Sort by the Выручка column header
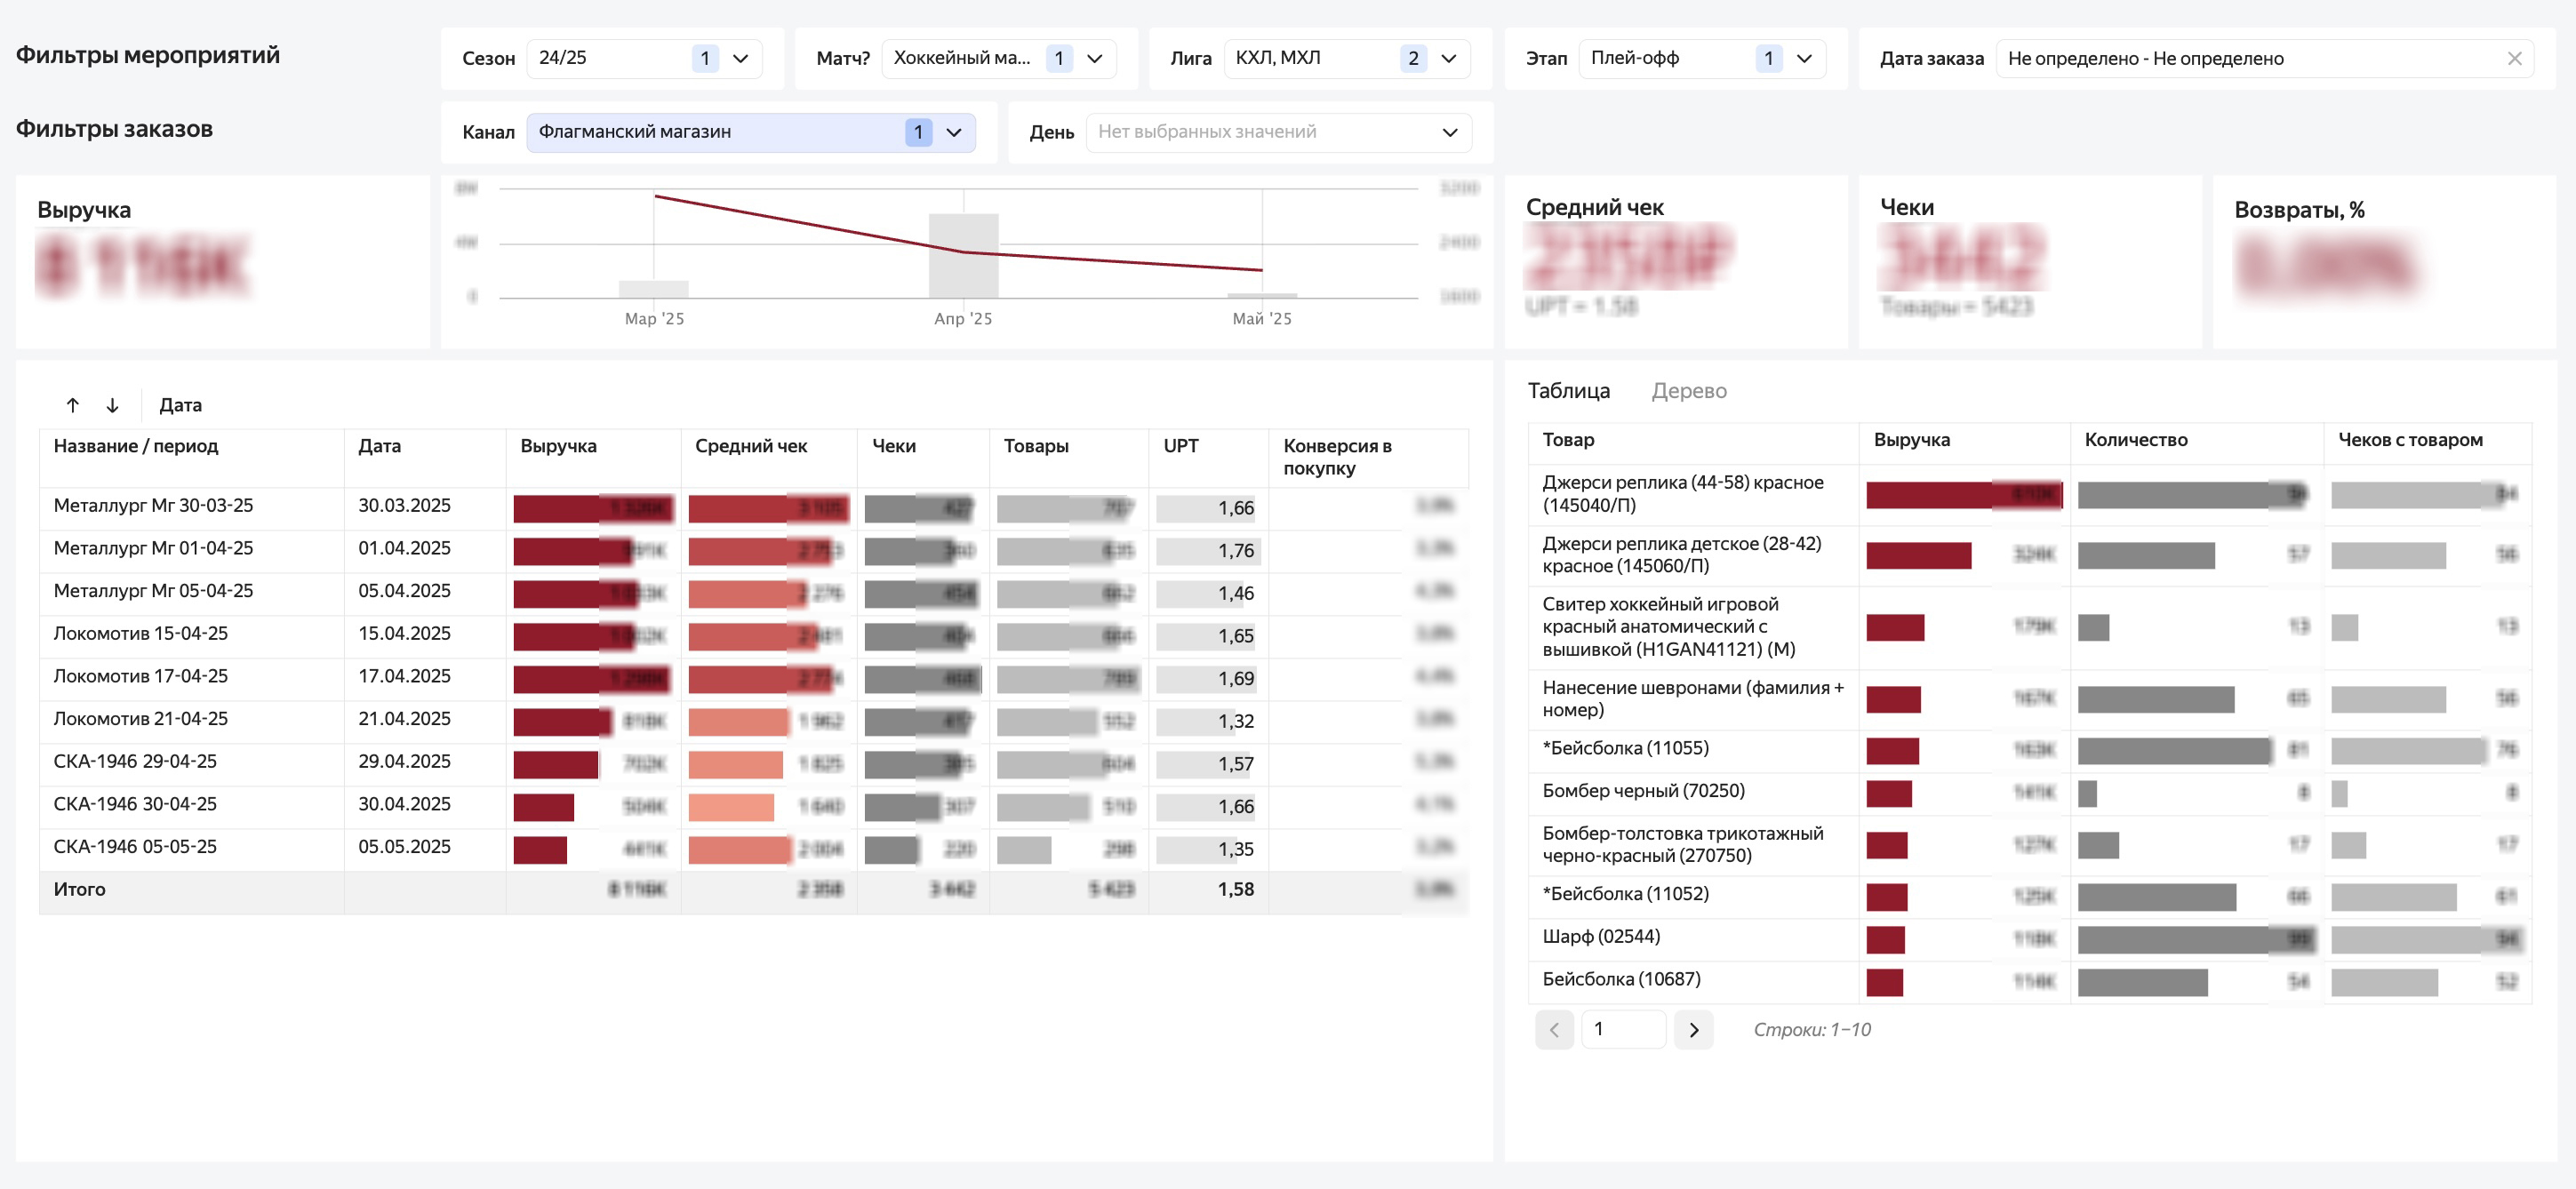 tap(558, 446)
